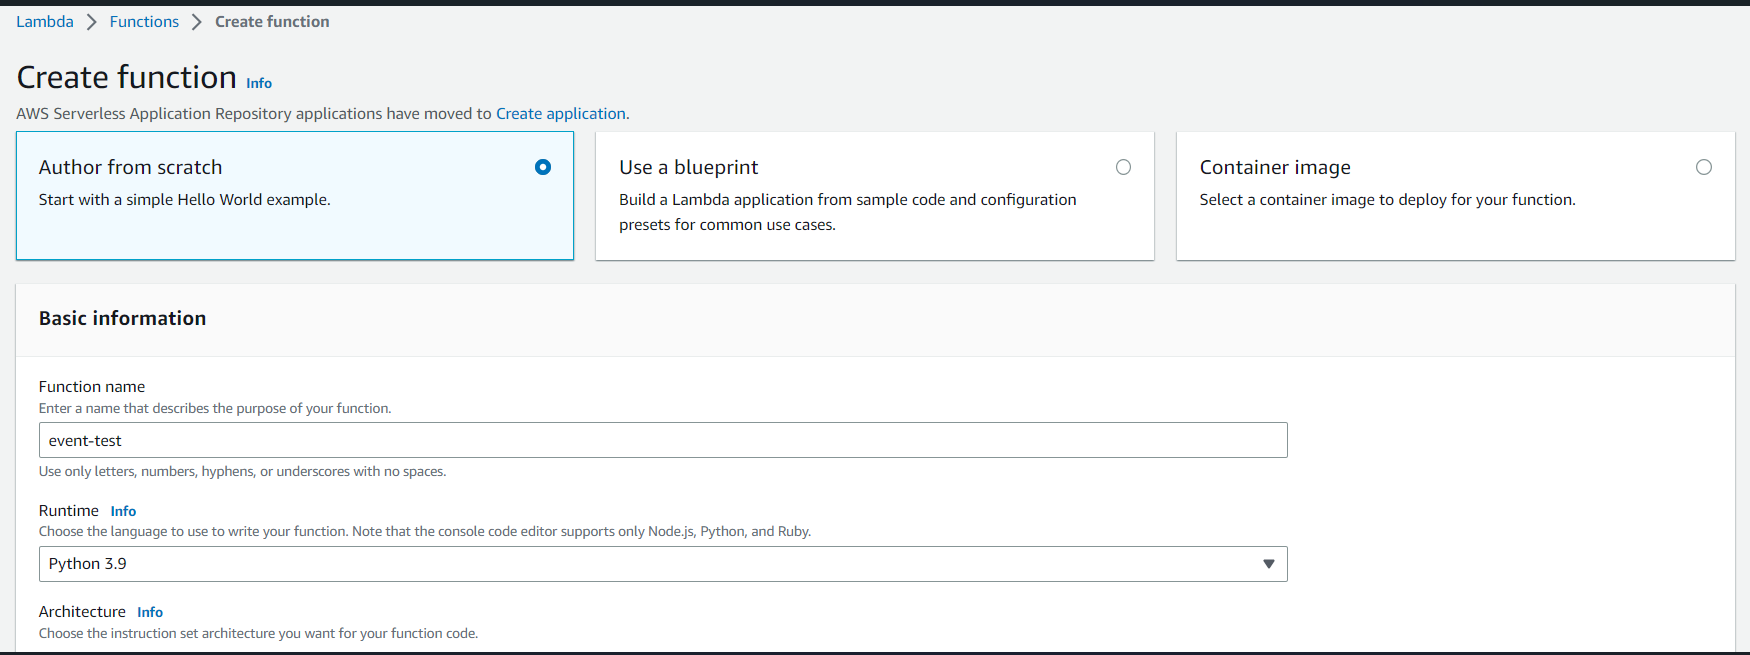Click 'Choose the language to use' description
The width and height of the screenshot is (1750, 655).
[x=425, y=532]
